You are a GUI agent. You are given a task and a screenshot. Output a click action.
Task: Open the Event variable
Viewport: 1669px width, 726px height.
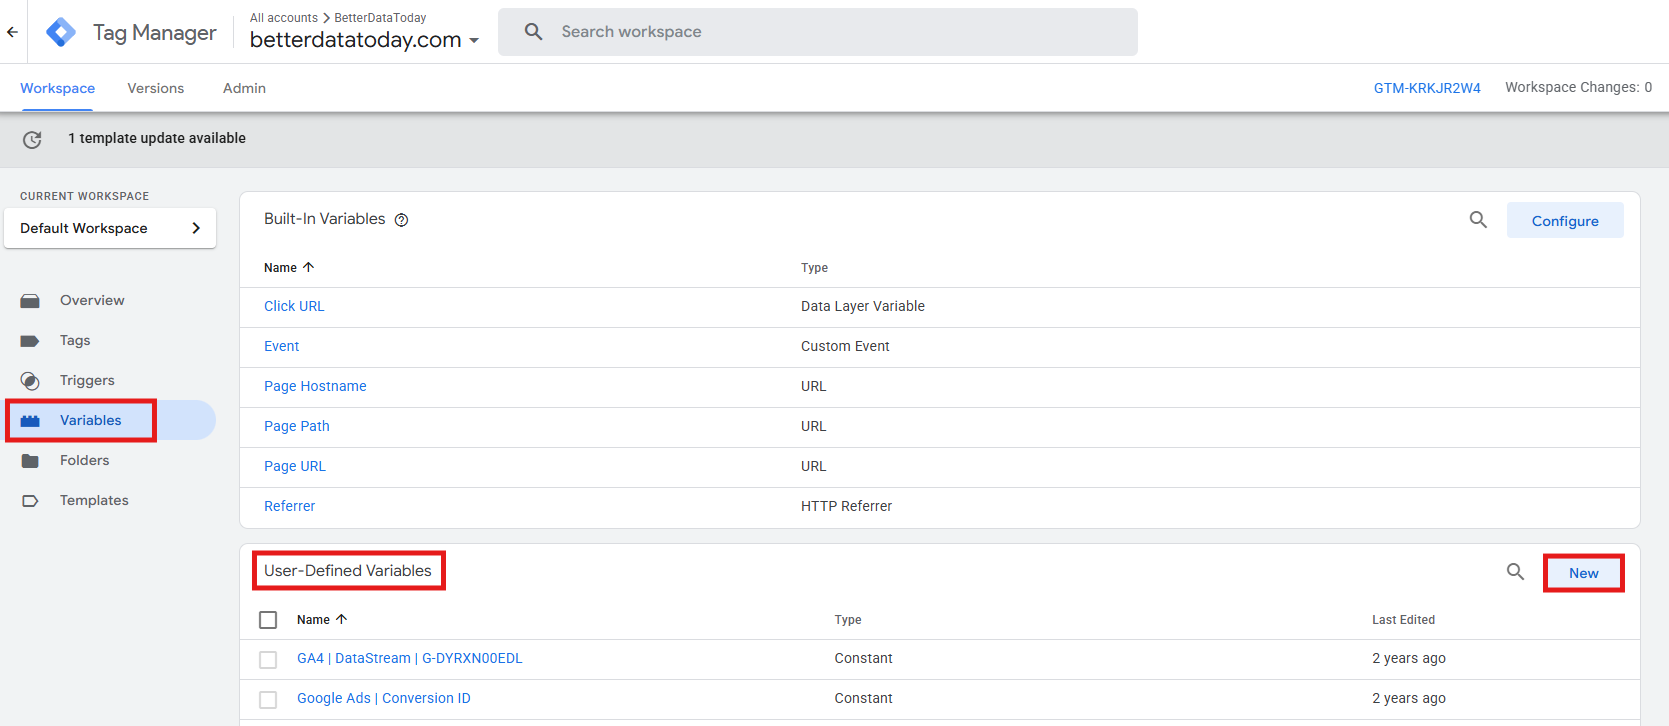pyautogui.click(x=282, y=346)
